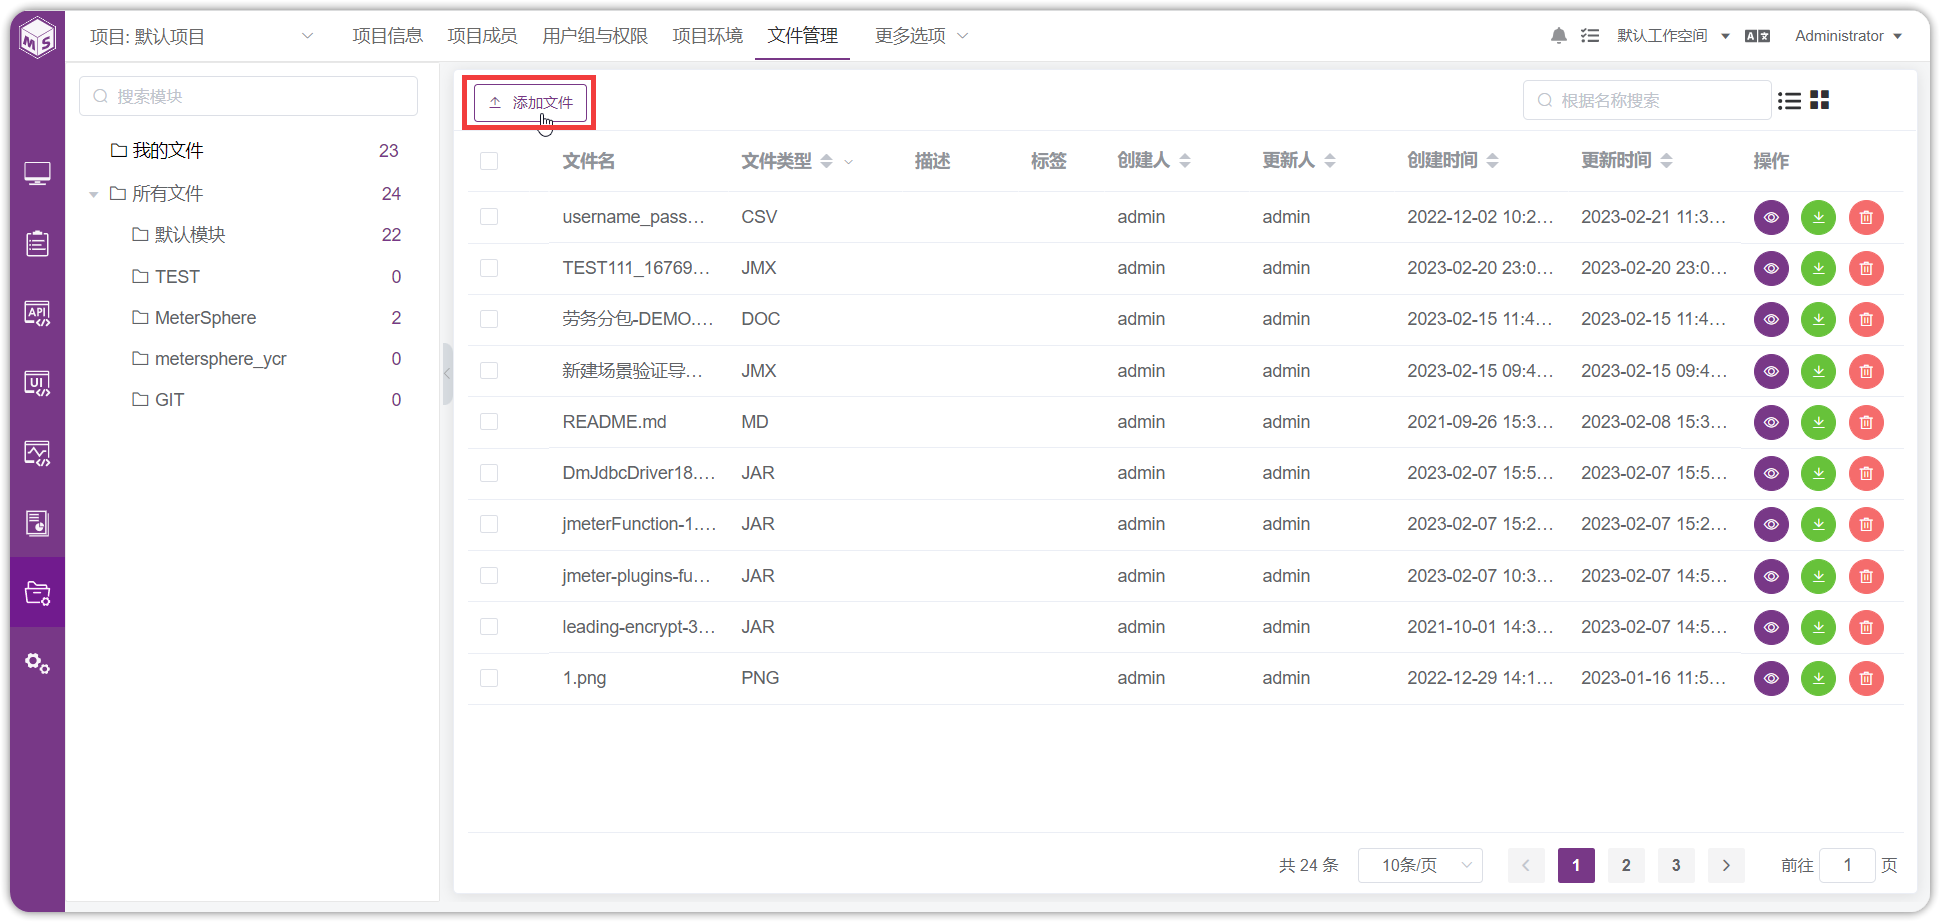Tick the leading-encrypt-3 row checkbox
This screenshot has height=922, width=1940.
489,627
